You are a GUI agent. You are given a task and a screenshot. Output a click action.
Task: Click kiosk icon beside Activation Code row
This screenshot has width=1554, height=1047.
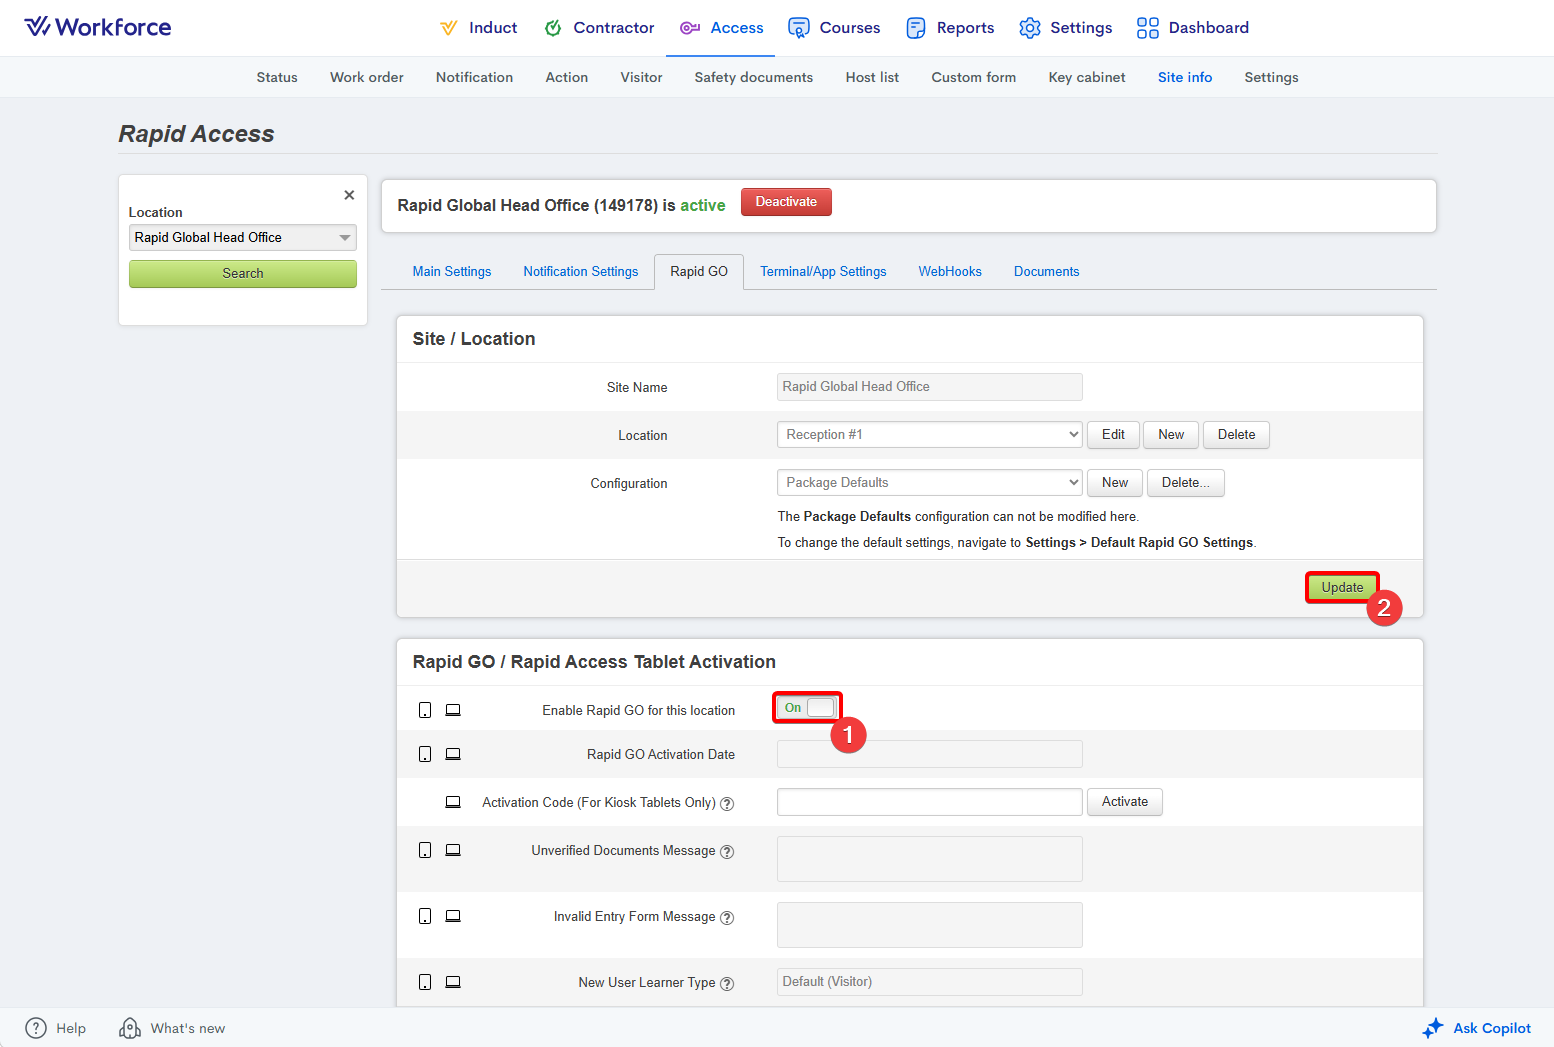click(x=453, y=802)
